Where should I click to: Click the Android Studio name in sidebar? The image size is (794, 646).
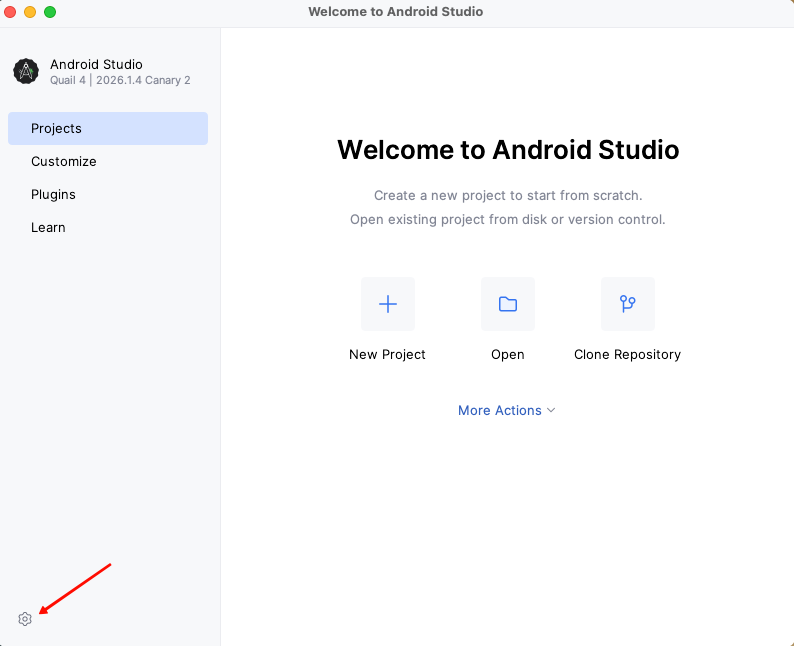coord(96,64)
